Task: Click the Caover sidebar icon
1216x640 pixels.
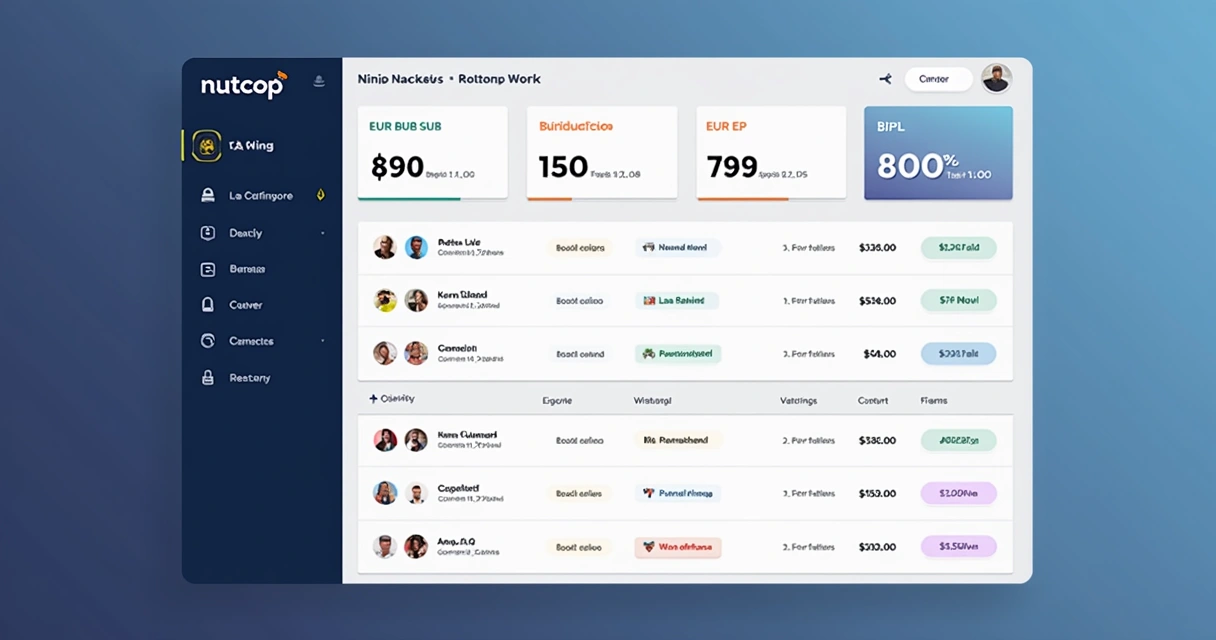Action: [x=208, y=305]
